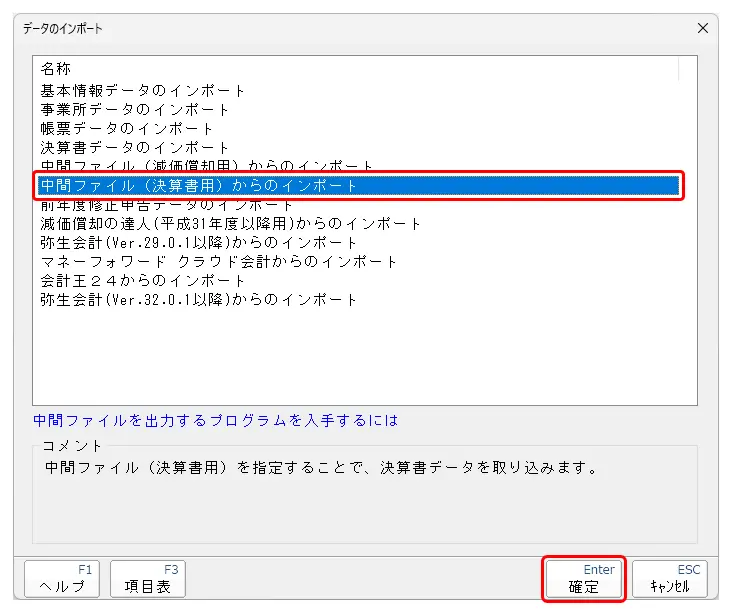This screenshot has height=609, width=731.
Task: Pick 中間ファイル（減価償却用）からのインポート
Action: 207,165
